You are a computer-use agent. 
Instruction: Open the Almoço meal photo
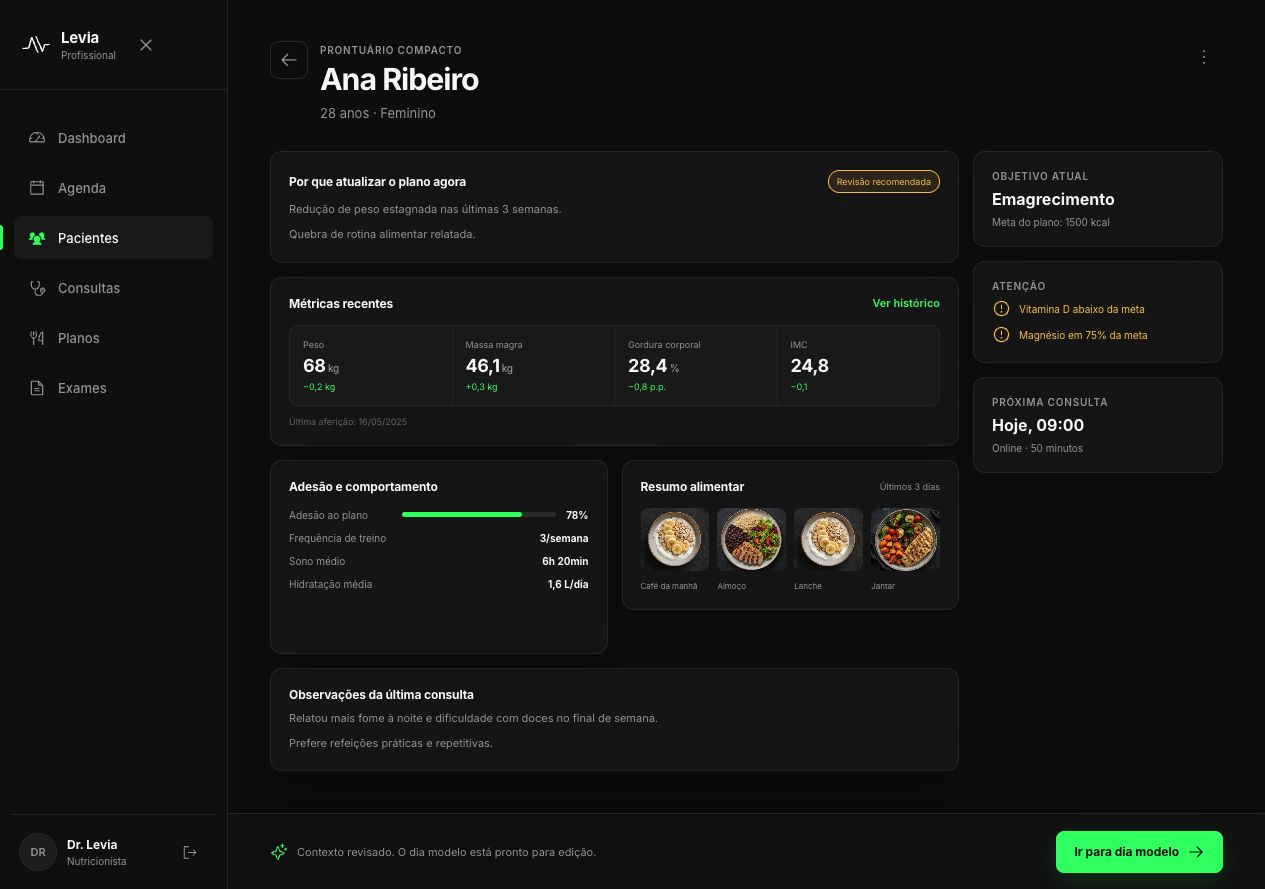point(752,540)
